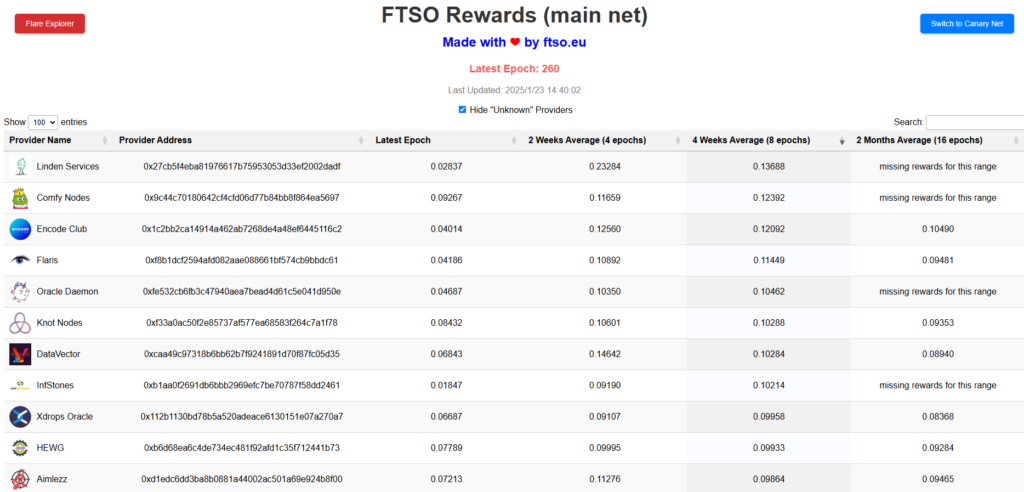Click Linden Services 2 weeks value 0.23284
Screen dimensions: 1024x492
(x=605, y=167)
